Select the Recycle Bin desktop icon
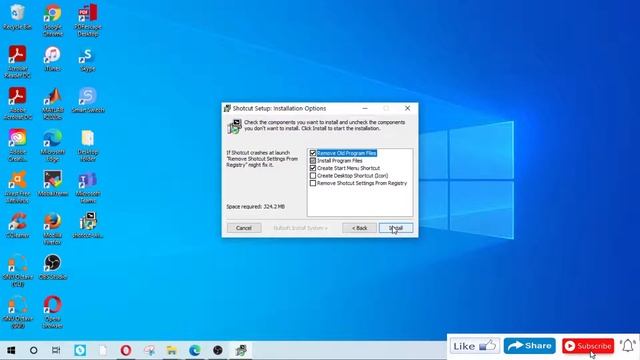The width and height of the screenshot is (640, 360). pyautogui.click(x=17, y=18)
